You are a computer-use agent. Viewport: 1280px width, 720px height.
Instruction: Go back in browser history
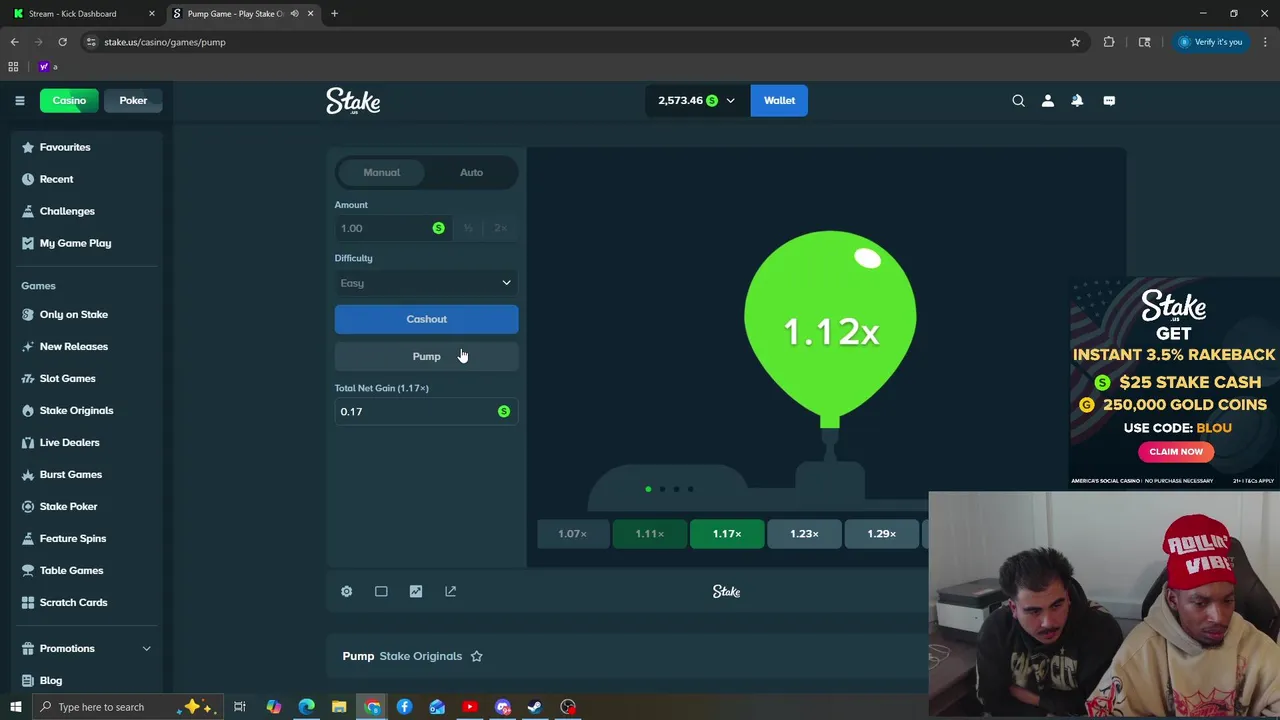pyautogui.click(x=14, y=42)
